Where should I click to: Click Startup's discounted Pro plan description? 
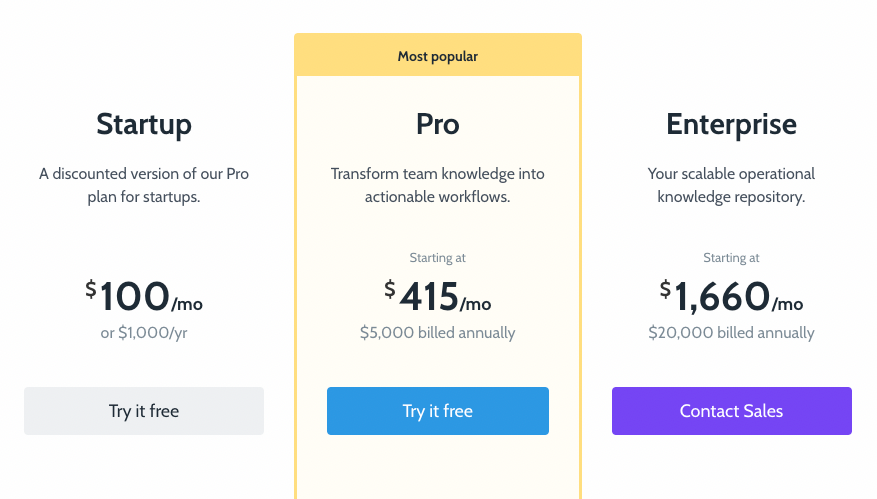tap(144, 185)
